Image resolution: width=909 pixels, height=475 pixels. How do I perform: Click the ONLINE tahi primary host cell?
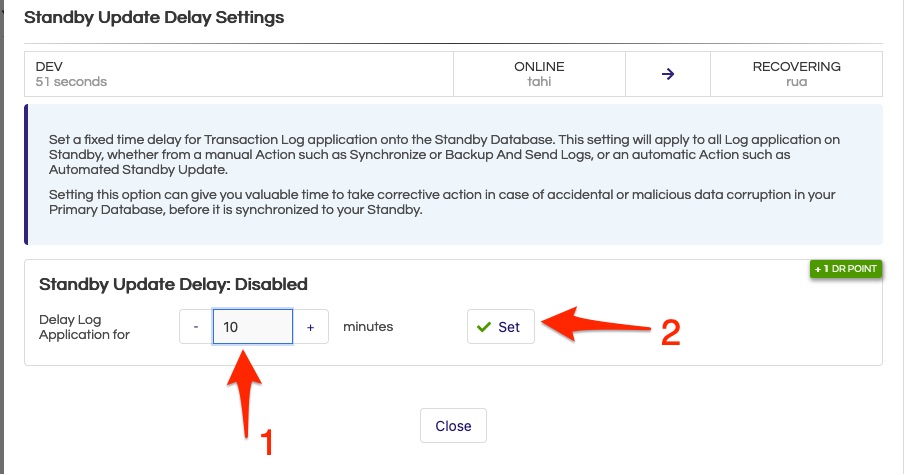pos(539,74)
